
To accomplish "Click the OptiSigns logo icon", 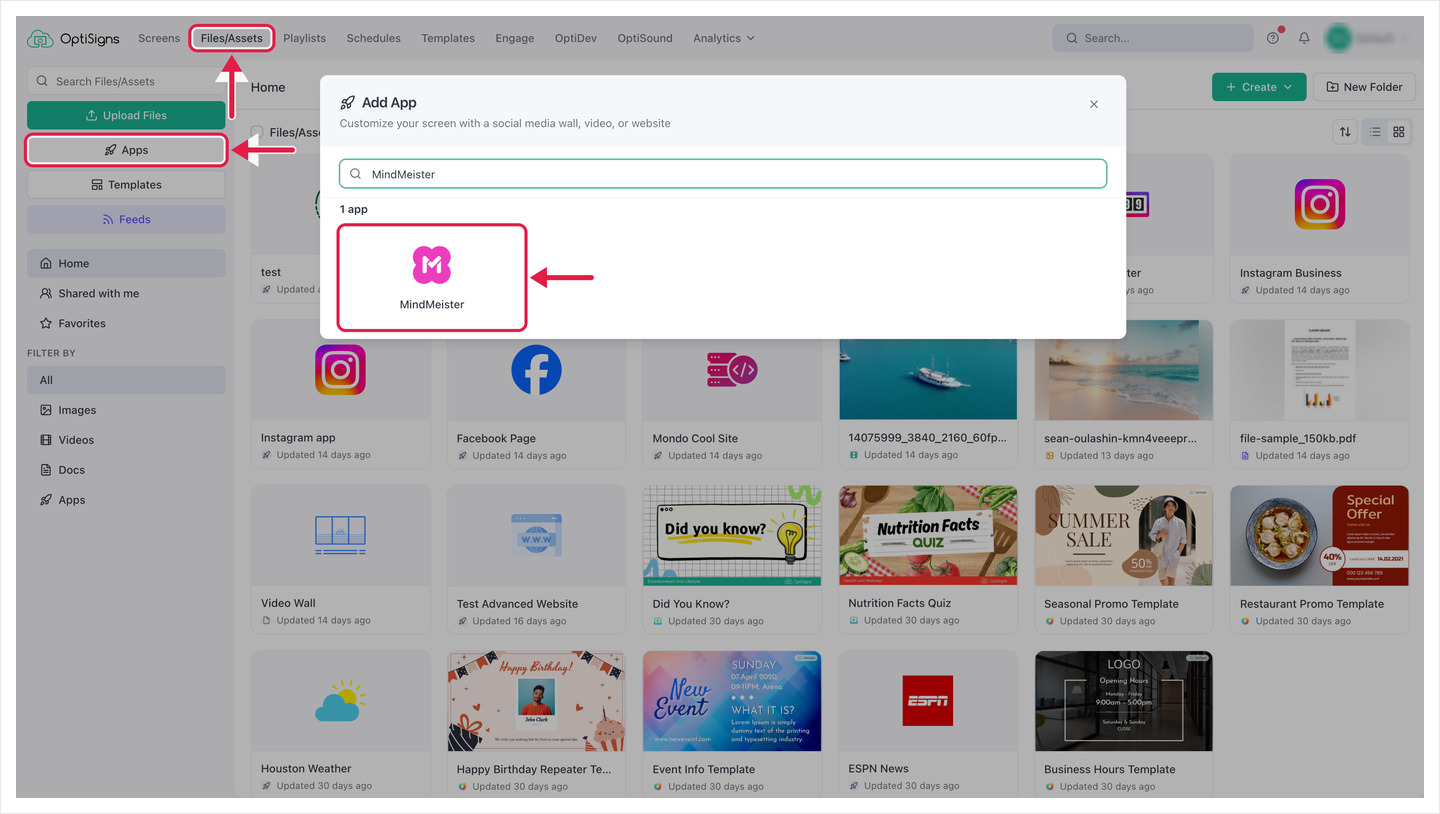I will pos(40,39).
